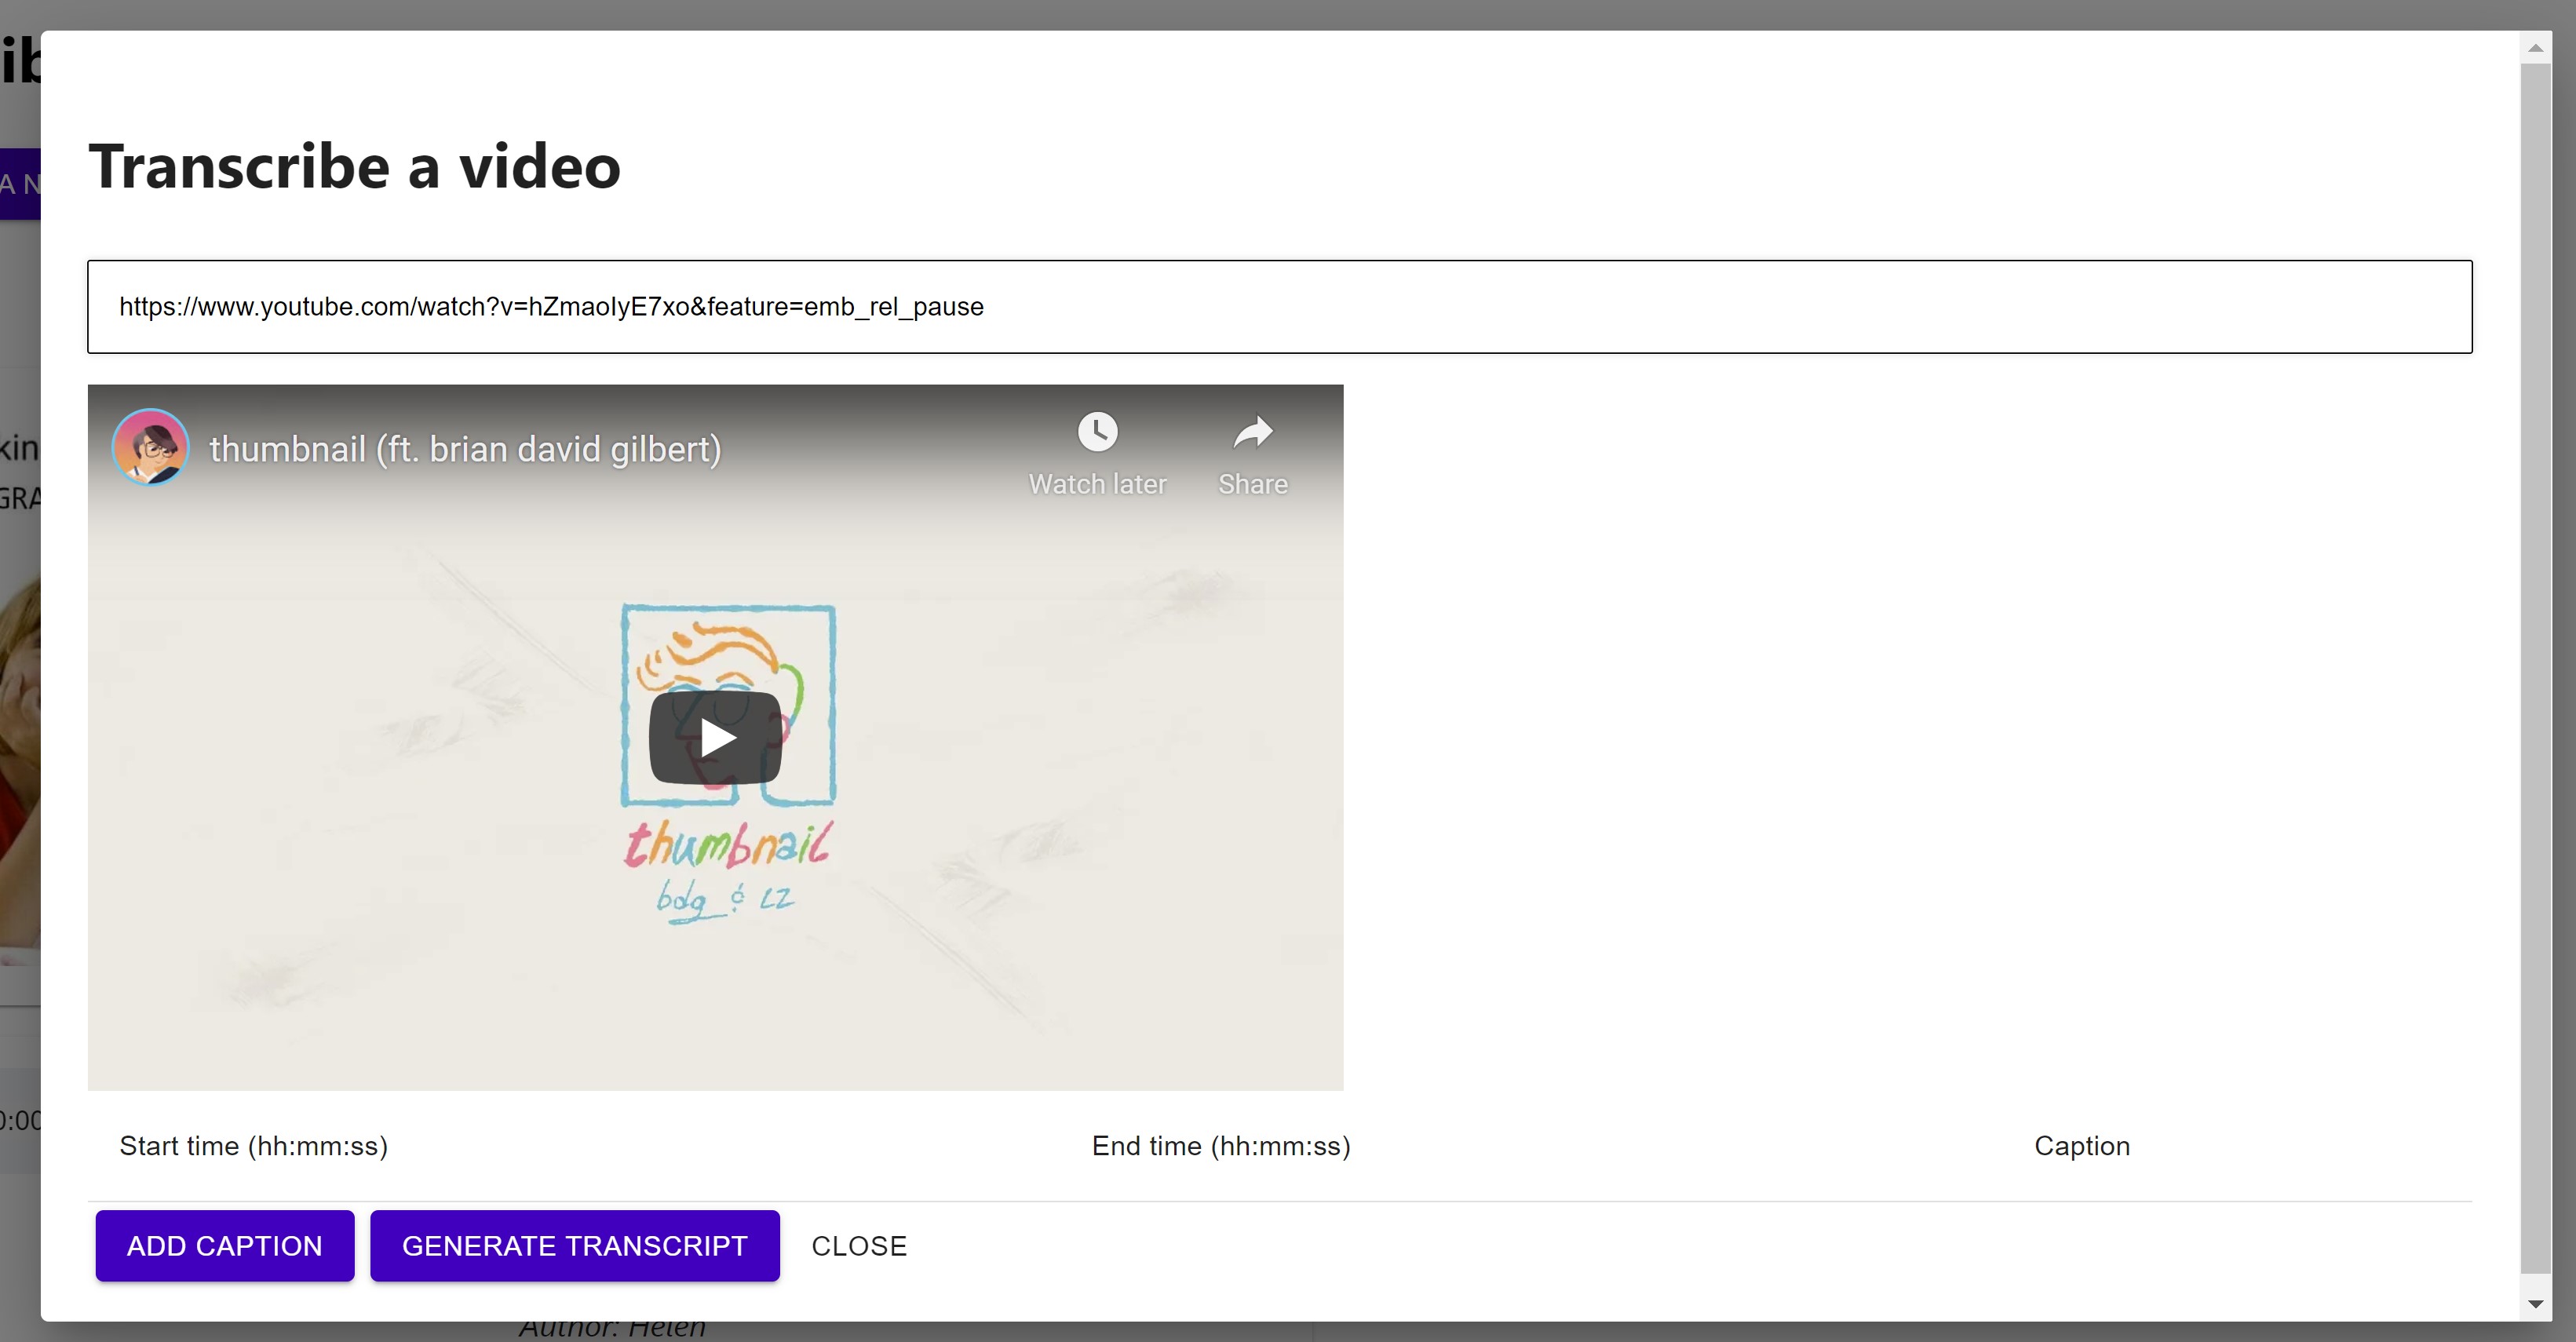Screen dimensions: 2576x1342
Task: Open the 'thumbnail (ft. brian david gilbert)' title link
Action: 465,449
